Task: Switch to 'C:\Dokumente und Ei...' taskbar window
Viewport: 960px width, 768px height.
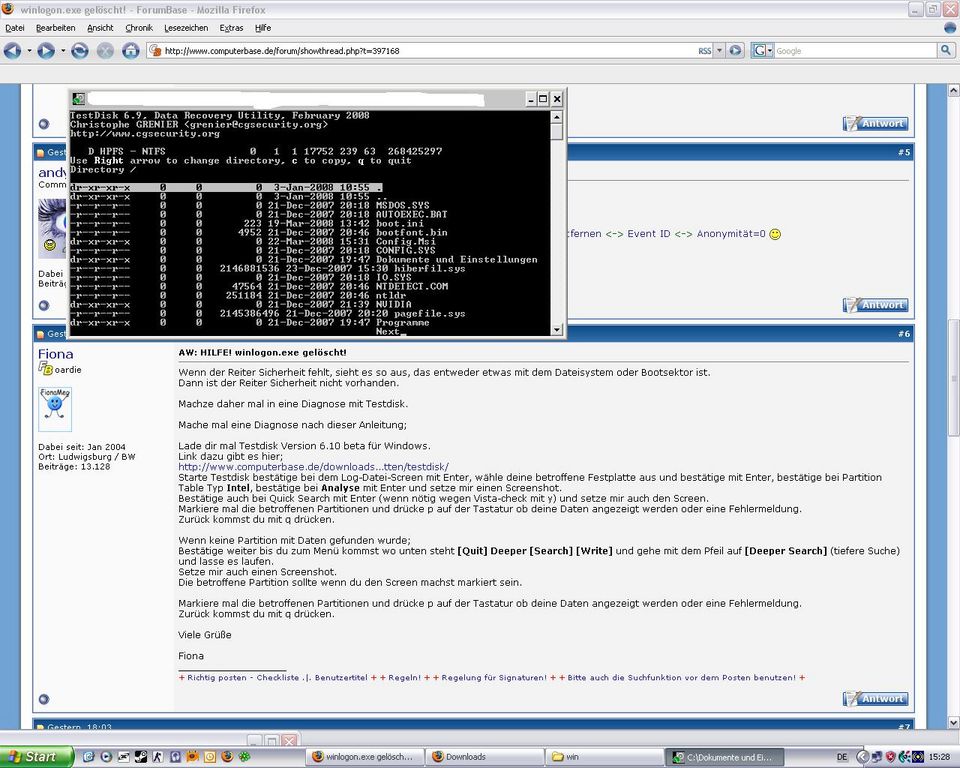Action: click(722, 757)
